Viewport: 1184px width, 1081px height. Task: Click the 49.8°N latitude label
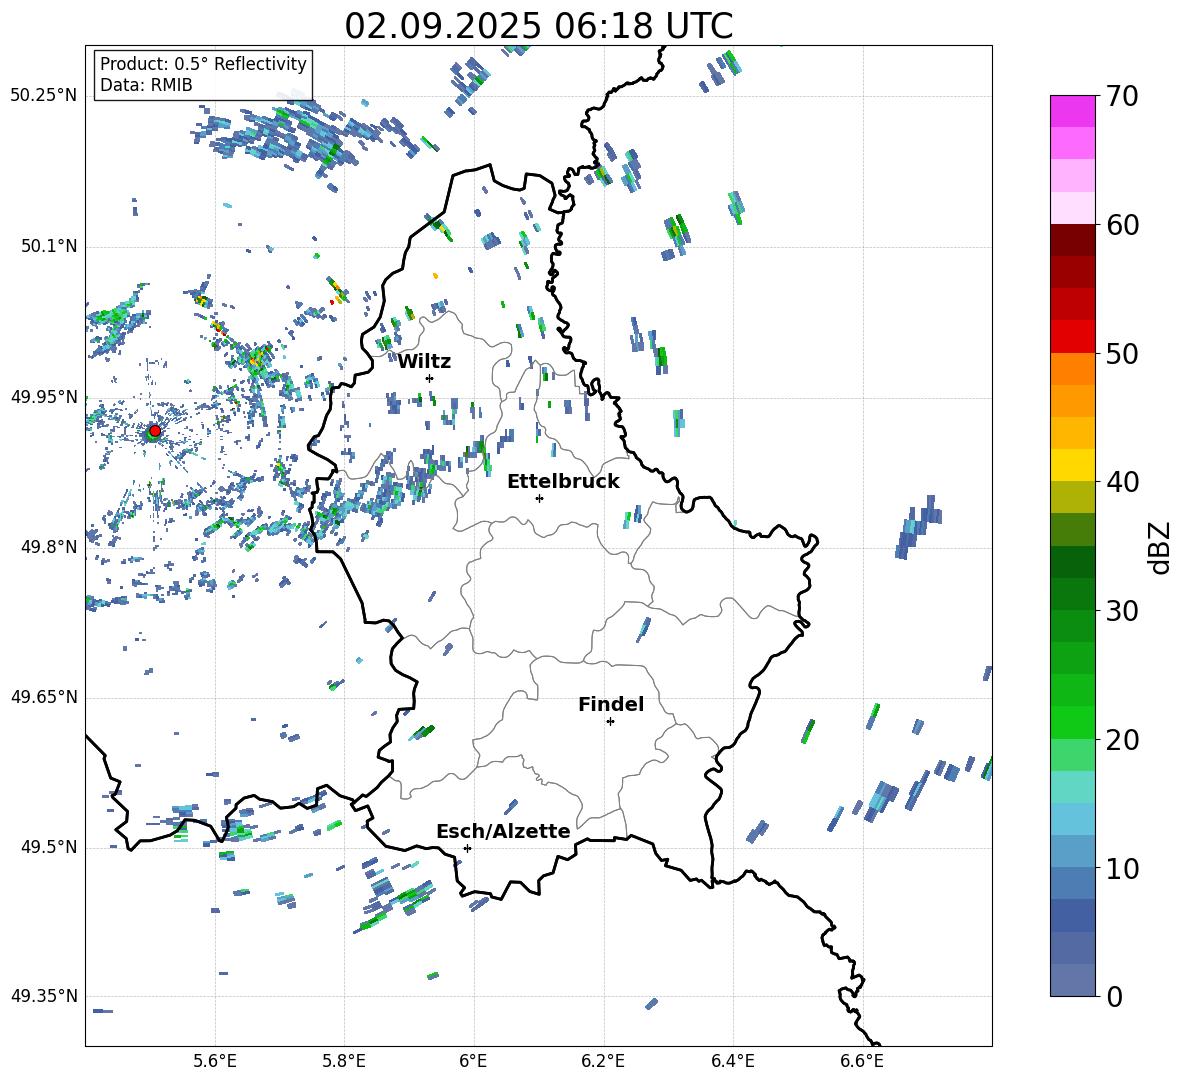point(49,547)
